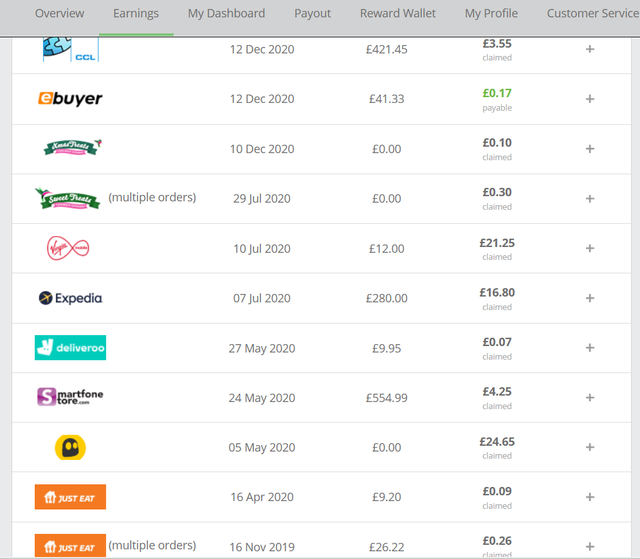The image size is (640, 559).
Task: Expand the Virgin Mobile £21.25 row
Action: click(590, 248)
